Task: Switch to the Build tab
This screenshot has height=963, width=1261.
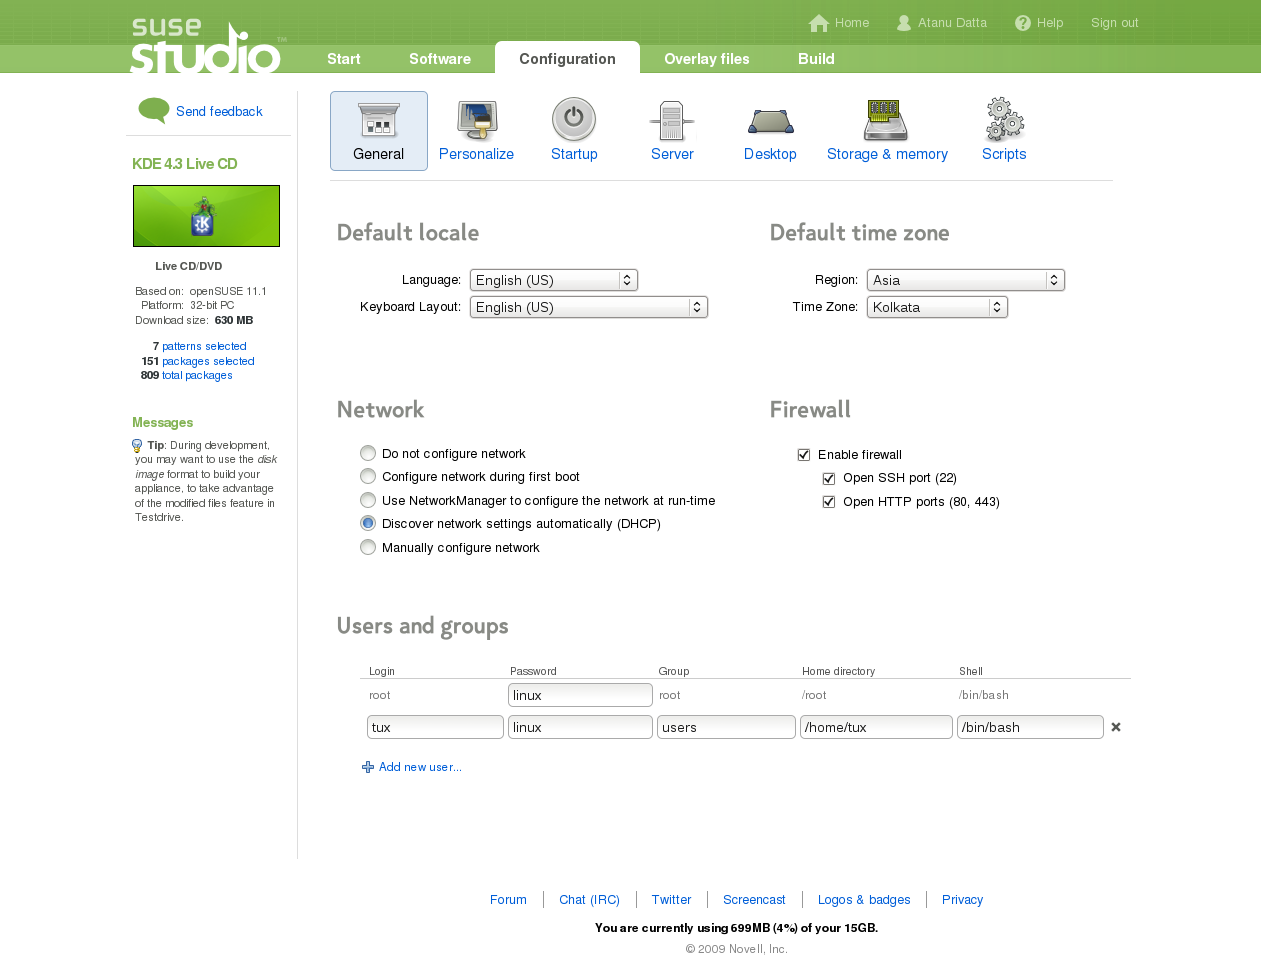Action: point(816,59)
